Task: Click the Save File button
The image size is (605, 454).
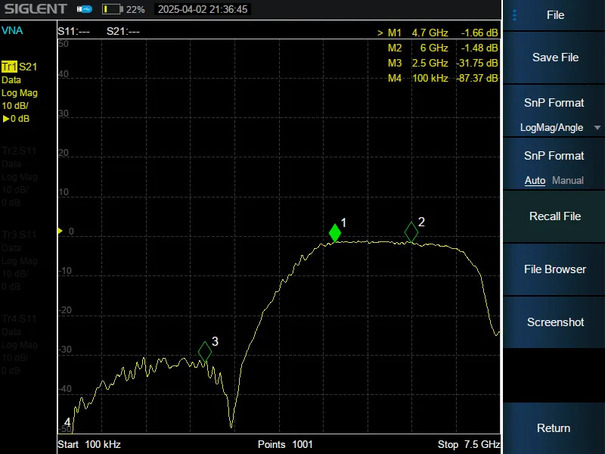Action: pyautogui.click(x=554, y=57)
